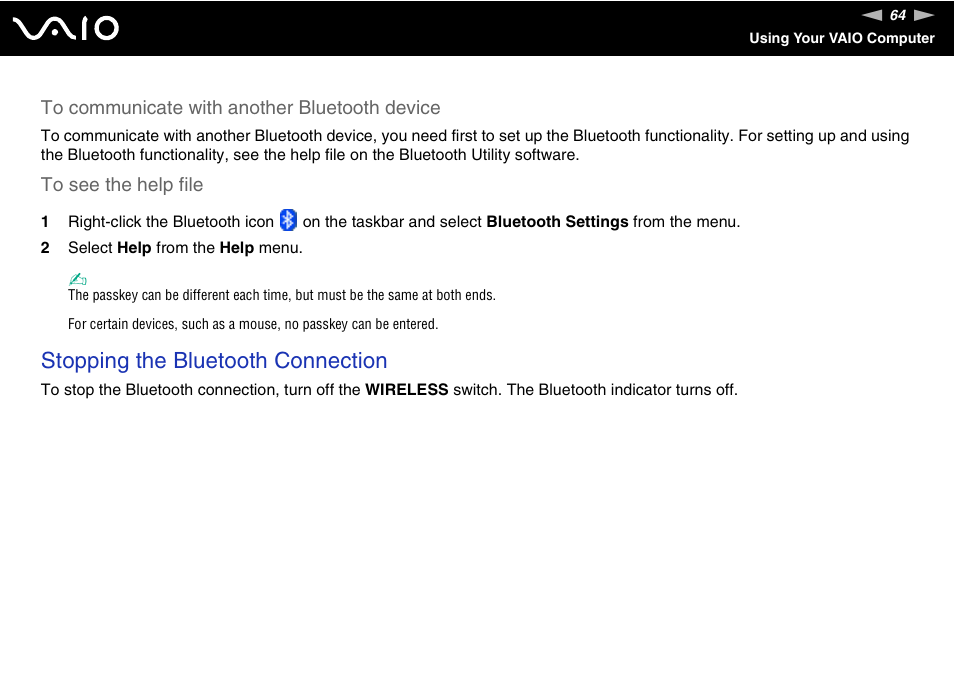The image size is (954, 674).
Task: Open the 'Using Your VAIO Computer' header link
Action: (x=841, y=38)
